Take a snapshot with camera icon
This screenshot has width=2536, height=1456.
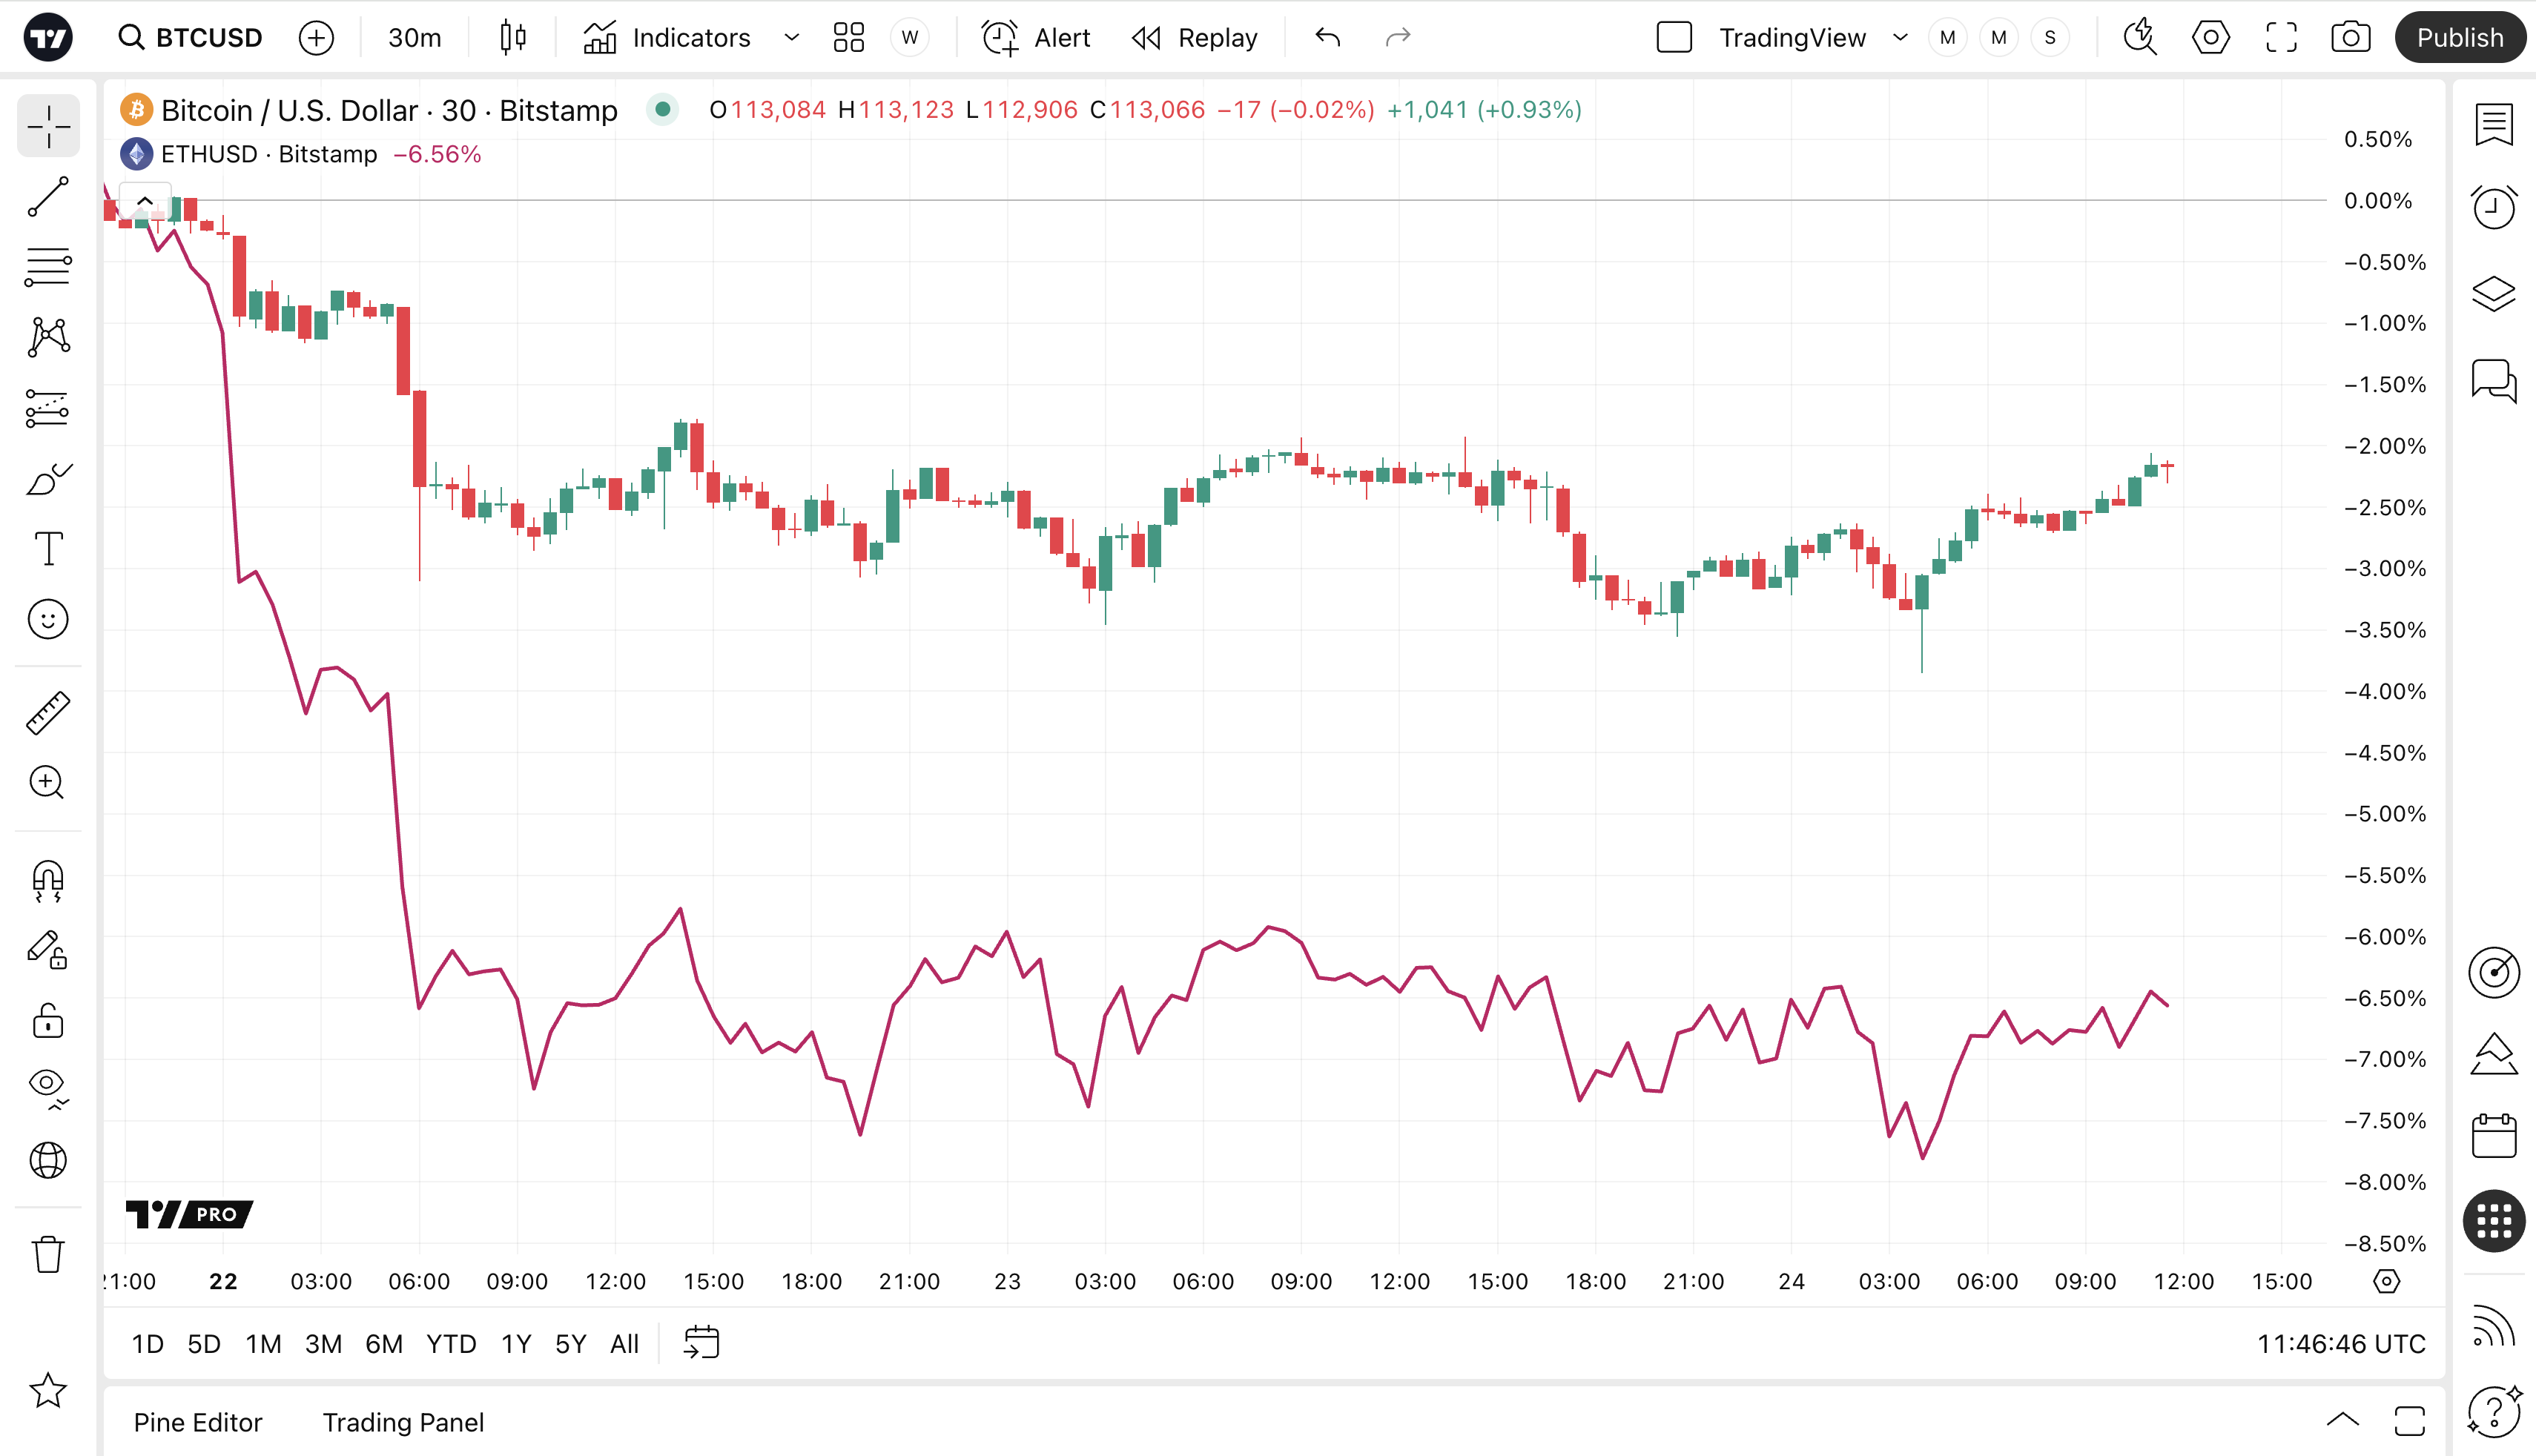[2350, 38]
